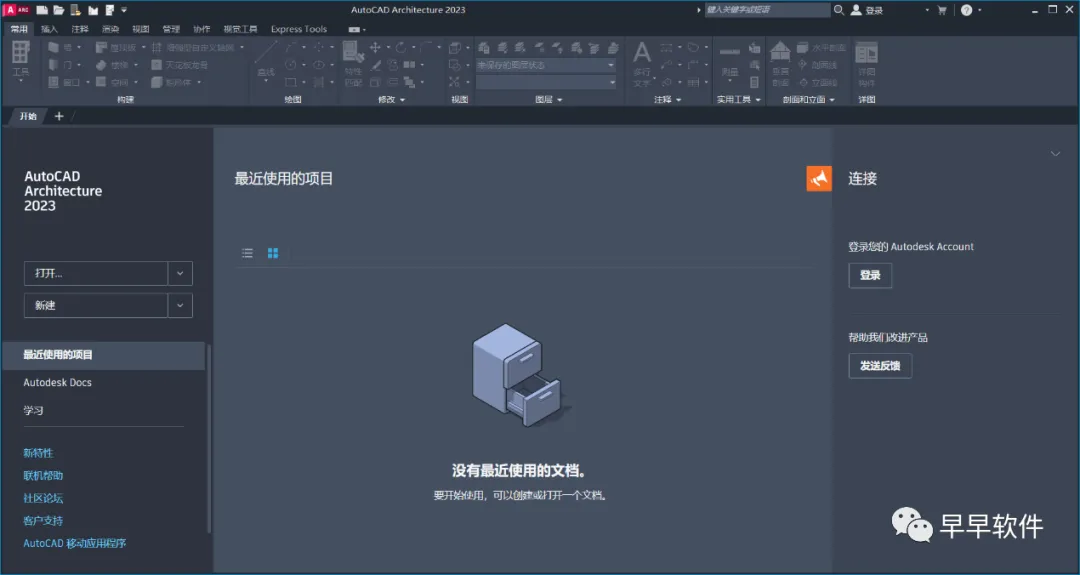1080x575 pixels.
Task: Open the Autodesk App Store cart icon
Action: [942, 10]
